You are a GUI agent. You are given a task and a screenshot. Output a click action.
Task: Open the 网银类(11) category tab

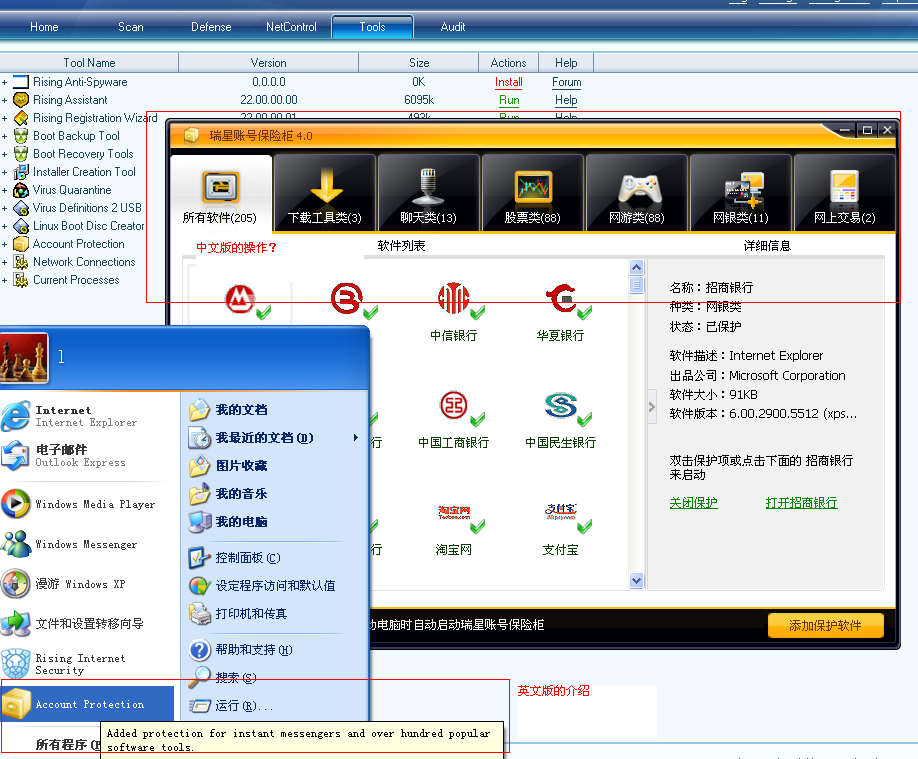pos(741,193)
